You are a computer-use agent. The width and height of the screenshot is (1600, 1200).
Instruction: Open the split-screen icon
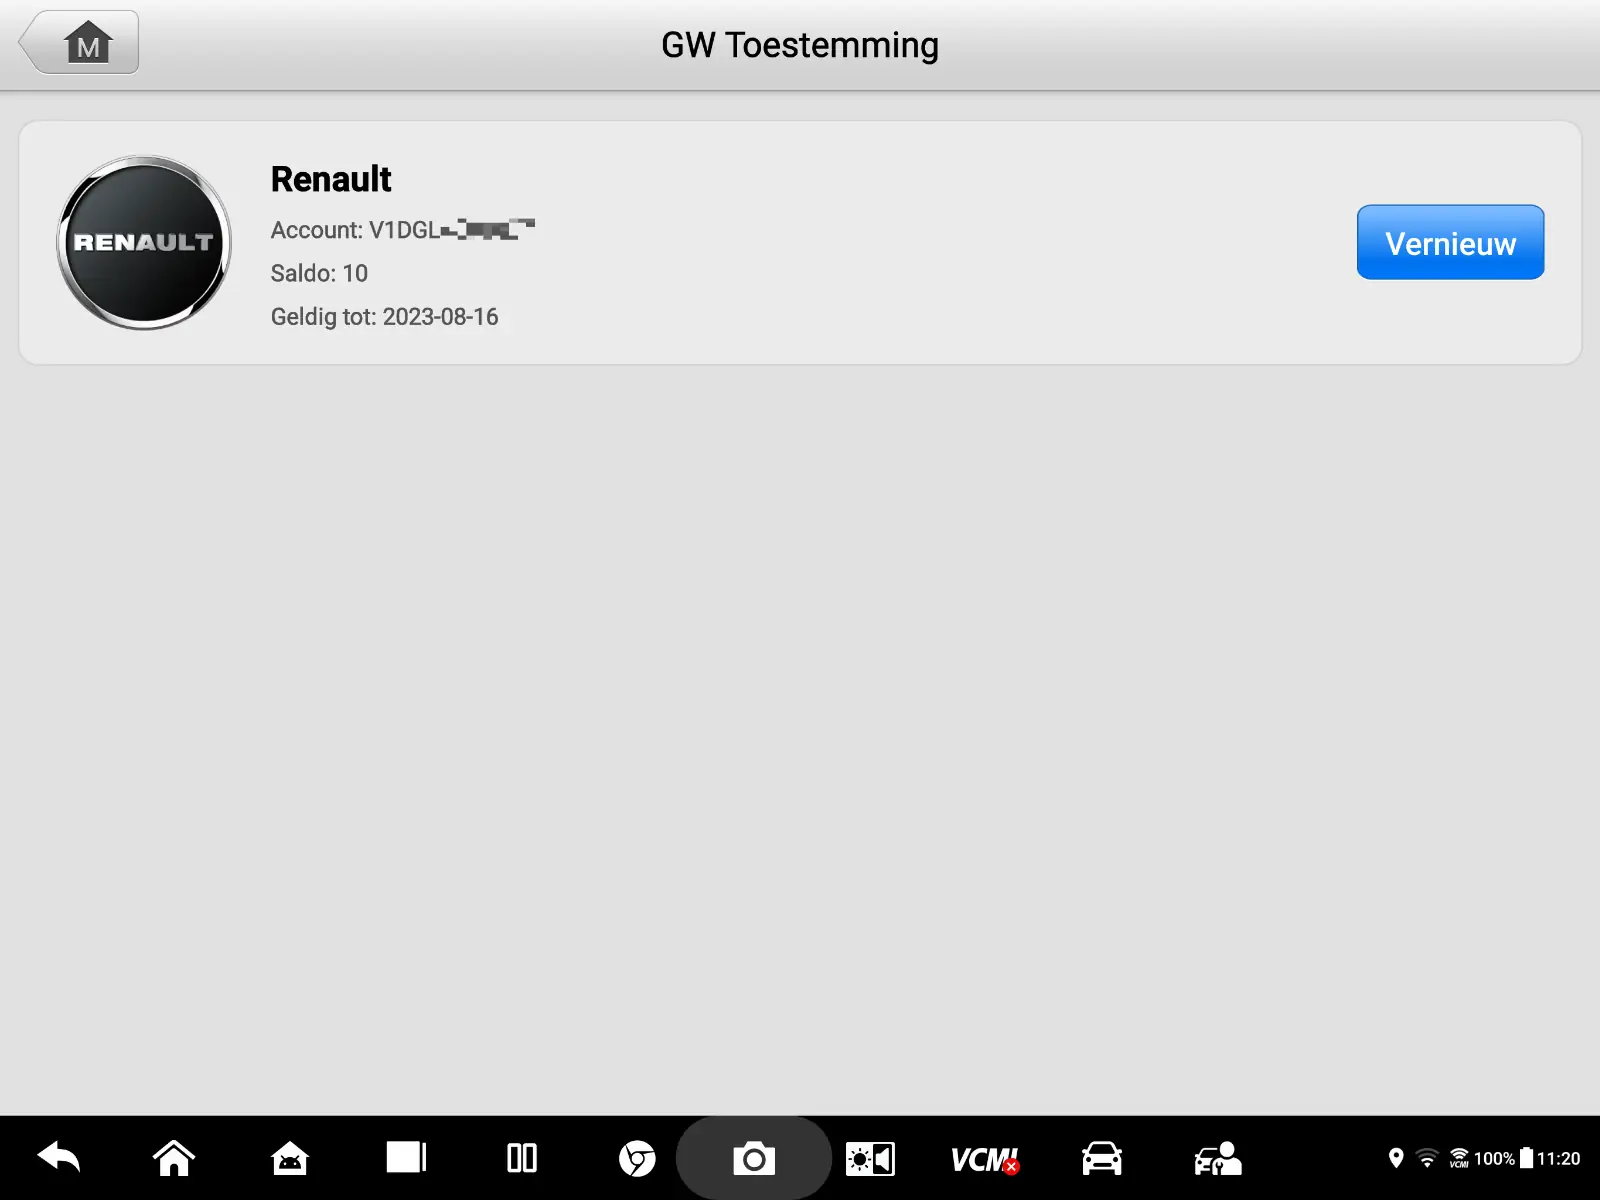(x=522, y=1158)
